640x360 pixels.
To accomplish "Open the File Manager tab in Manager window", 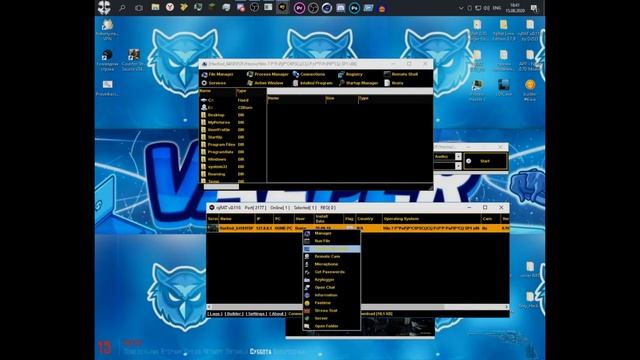I will [217, 74].
